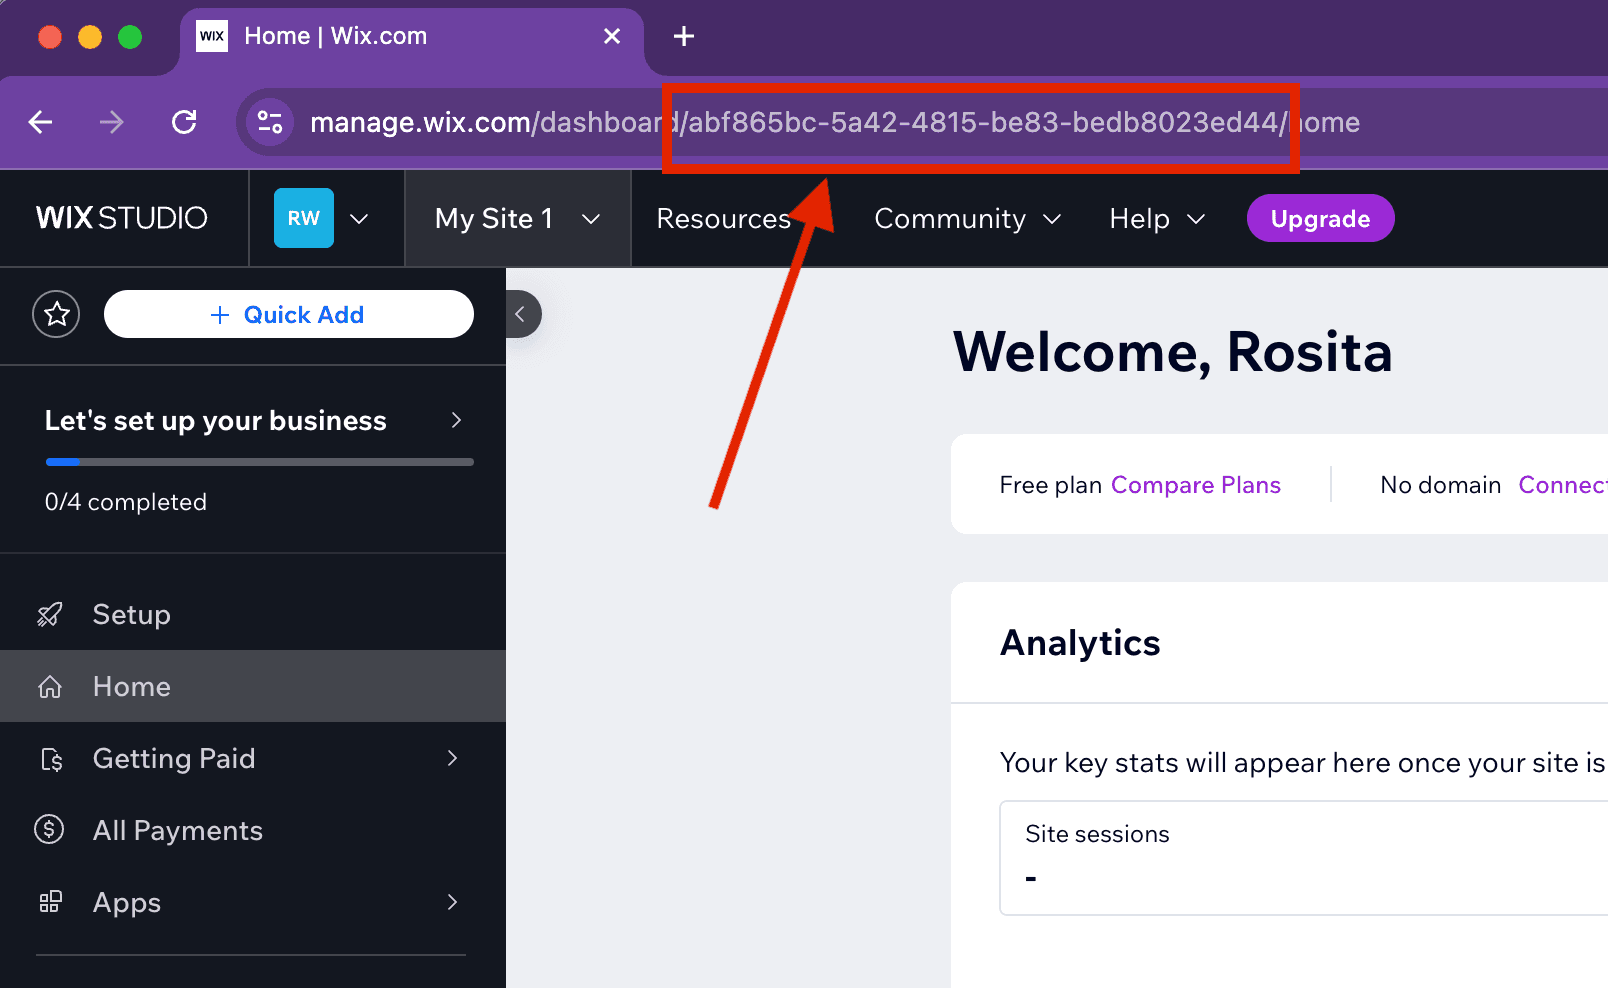Click the Compare Plans link
Image resolution: width=1608 pixels, height=988 pixels.
point(1196,485)
